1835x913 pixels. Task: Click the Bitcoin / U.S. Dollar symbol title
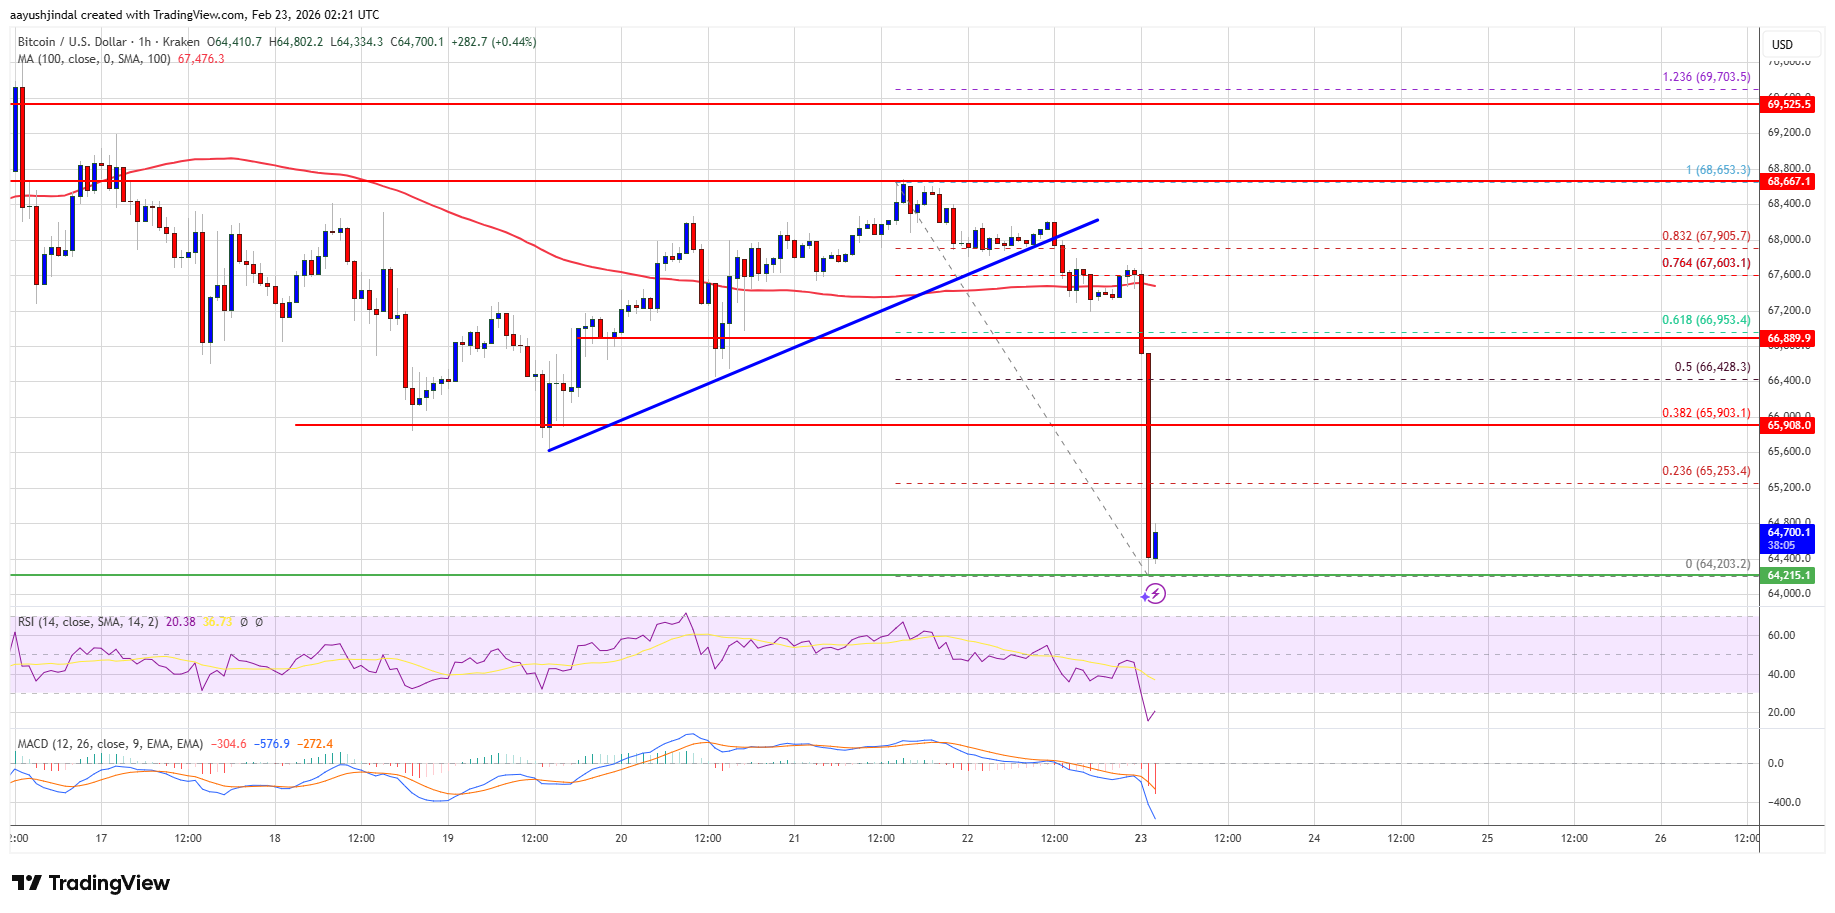tap(72, 42)
